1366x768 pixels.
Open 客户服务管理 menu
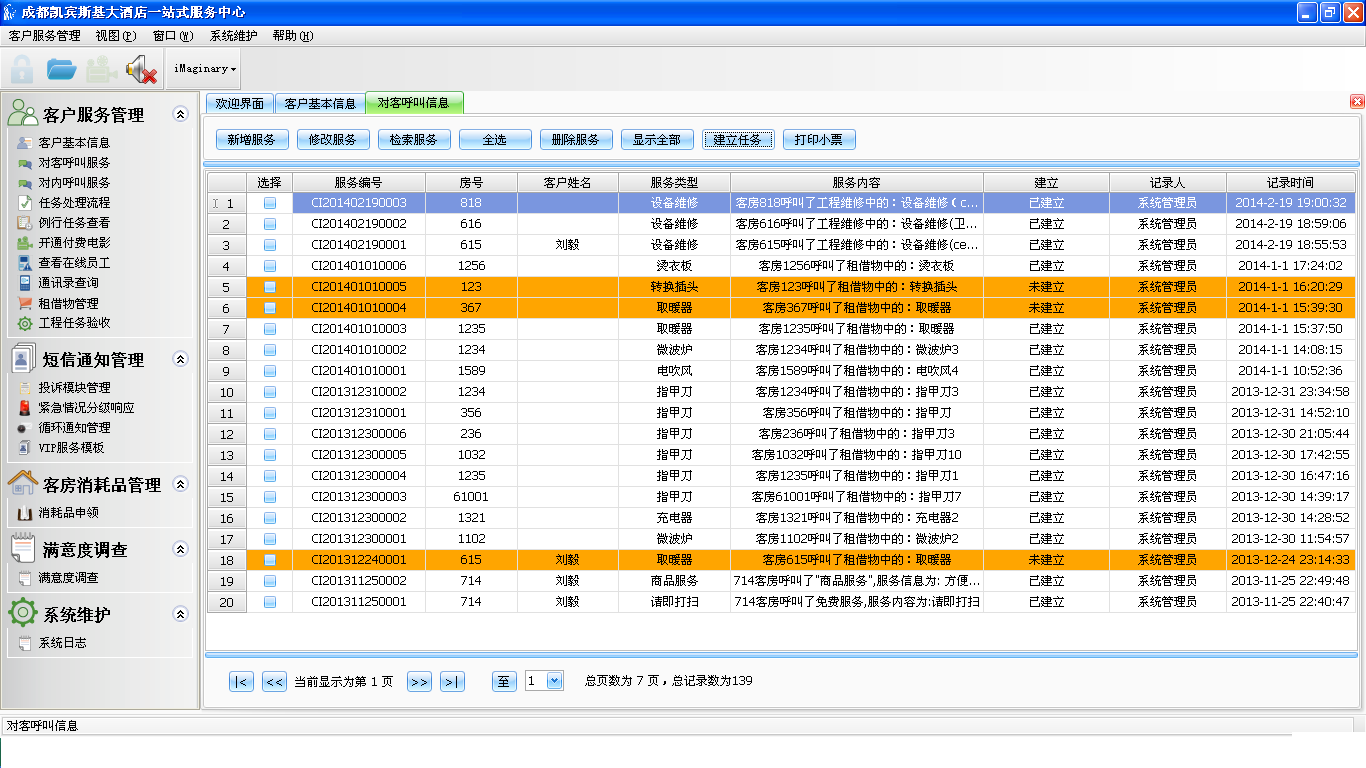pos(45,36)
